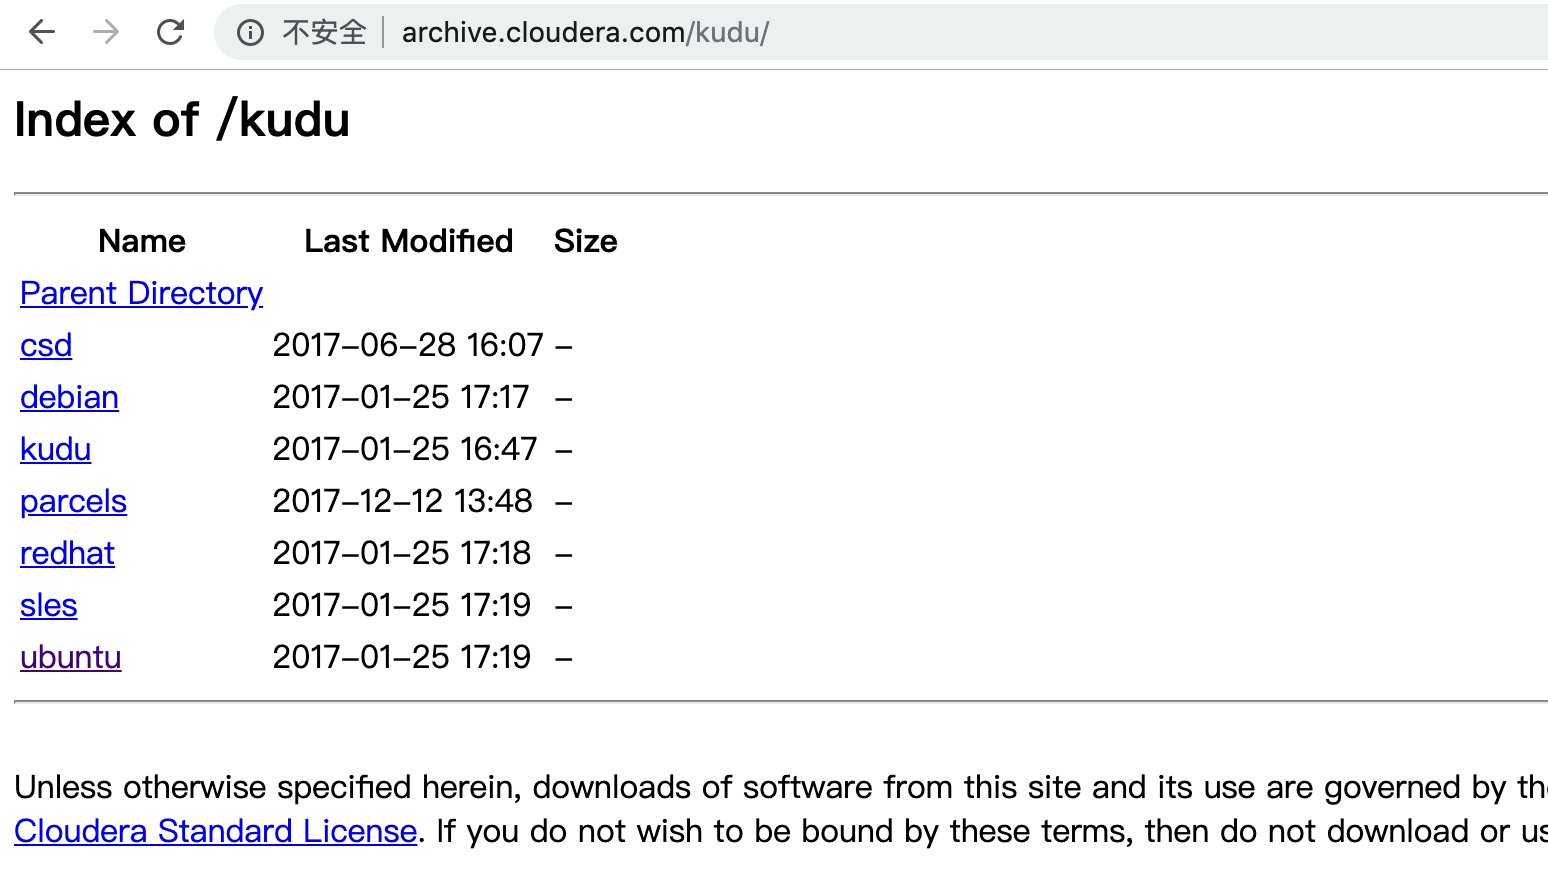Select the ubuntu row's modified date
1548x888 pixels.
click(x=402, y=657)
